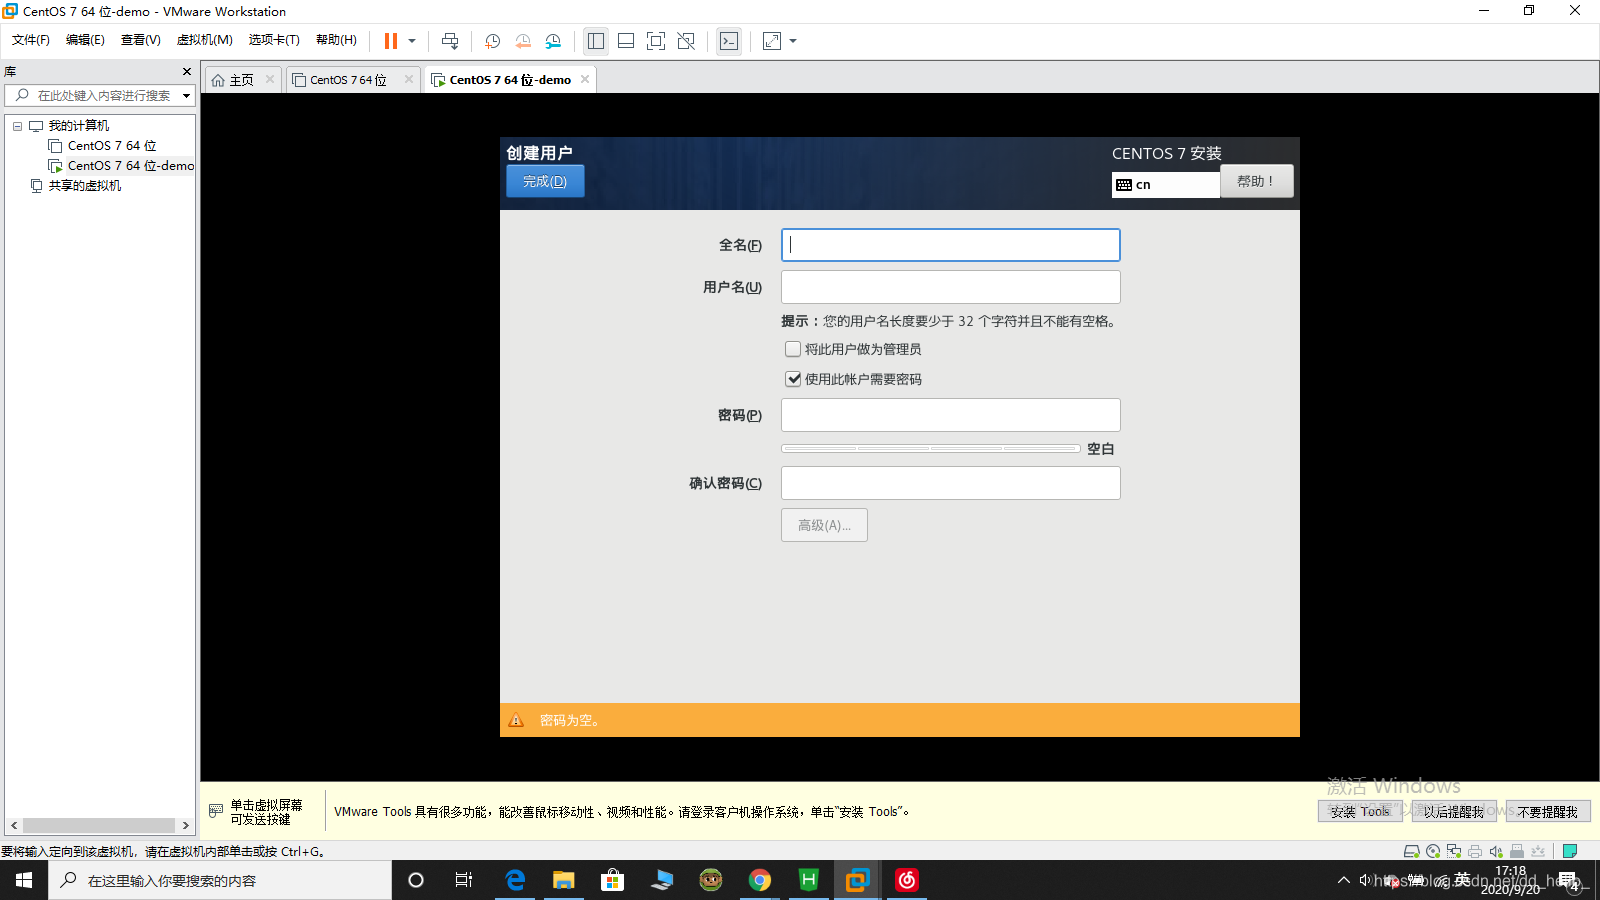The width and height of the screenshot is (1600, 900).
Task: Take a snapshot using the clock-plus icon
Action: 492,41
